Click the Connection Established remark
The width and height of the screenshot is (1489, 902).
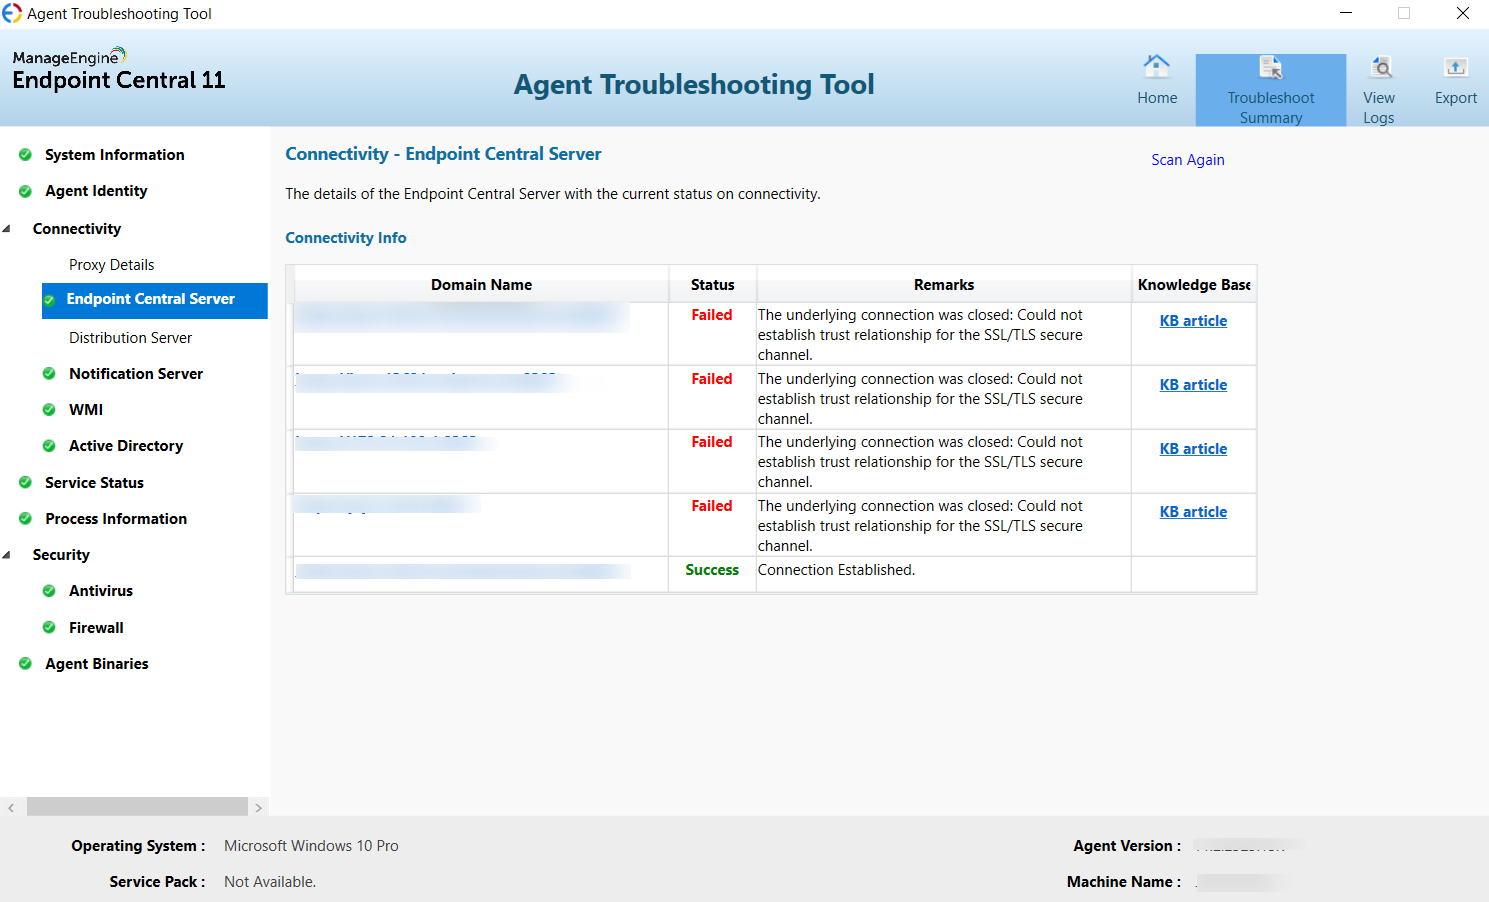(836, 570)
